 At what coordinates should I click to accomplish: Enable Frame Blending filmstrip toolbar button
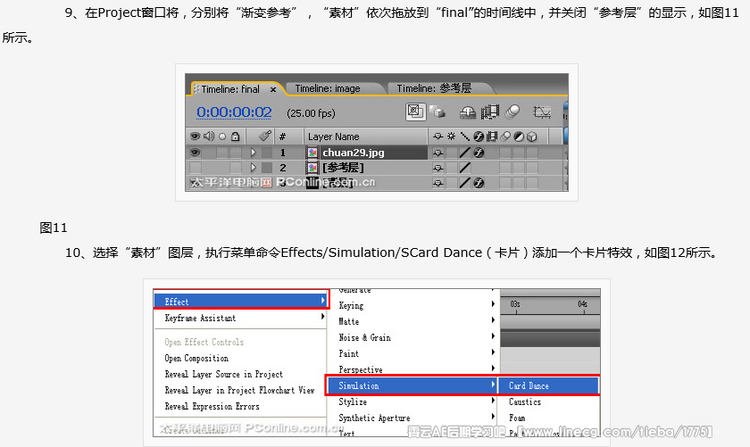click(x=490, y=112)
